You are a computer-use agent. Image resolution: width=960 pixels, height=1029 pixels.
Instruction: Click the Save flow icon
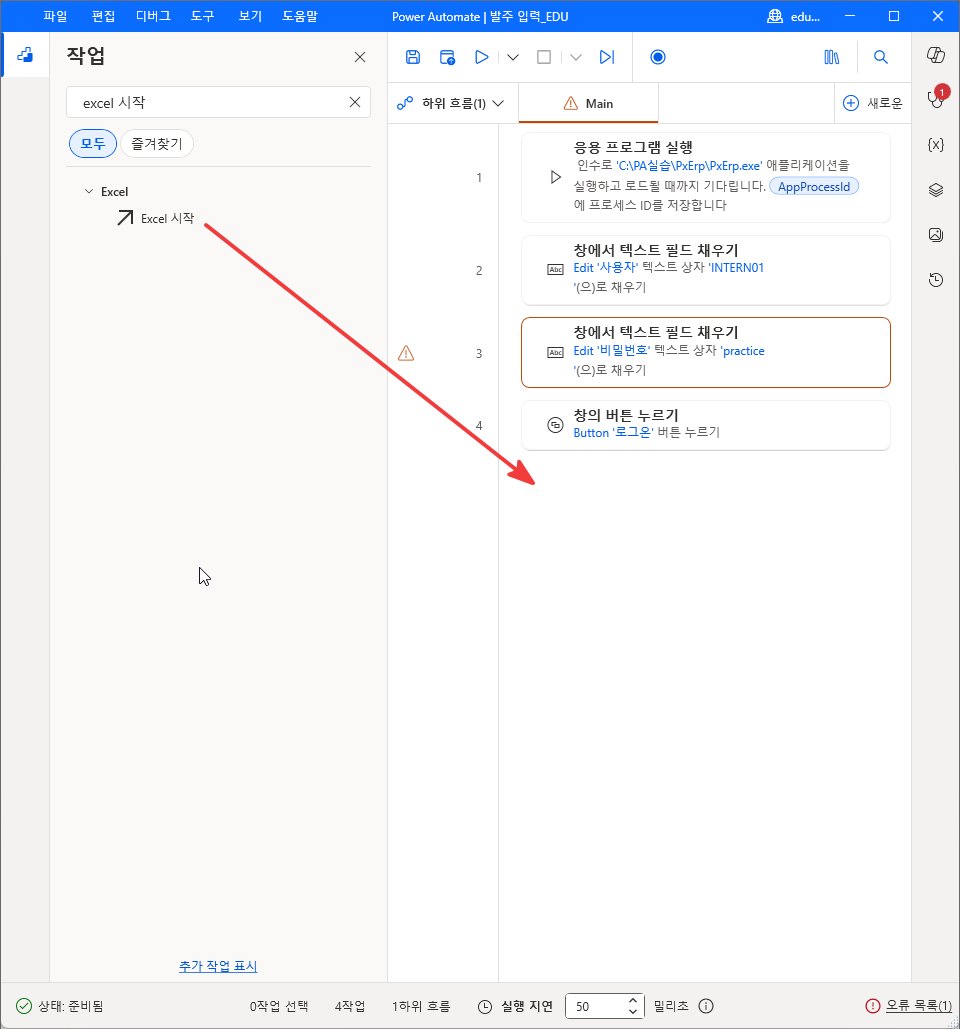click(413, 57)
